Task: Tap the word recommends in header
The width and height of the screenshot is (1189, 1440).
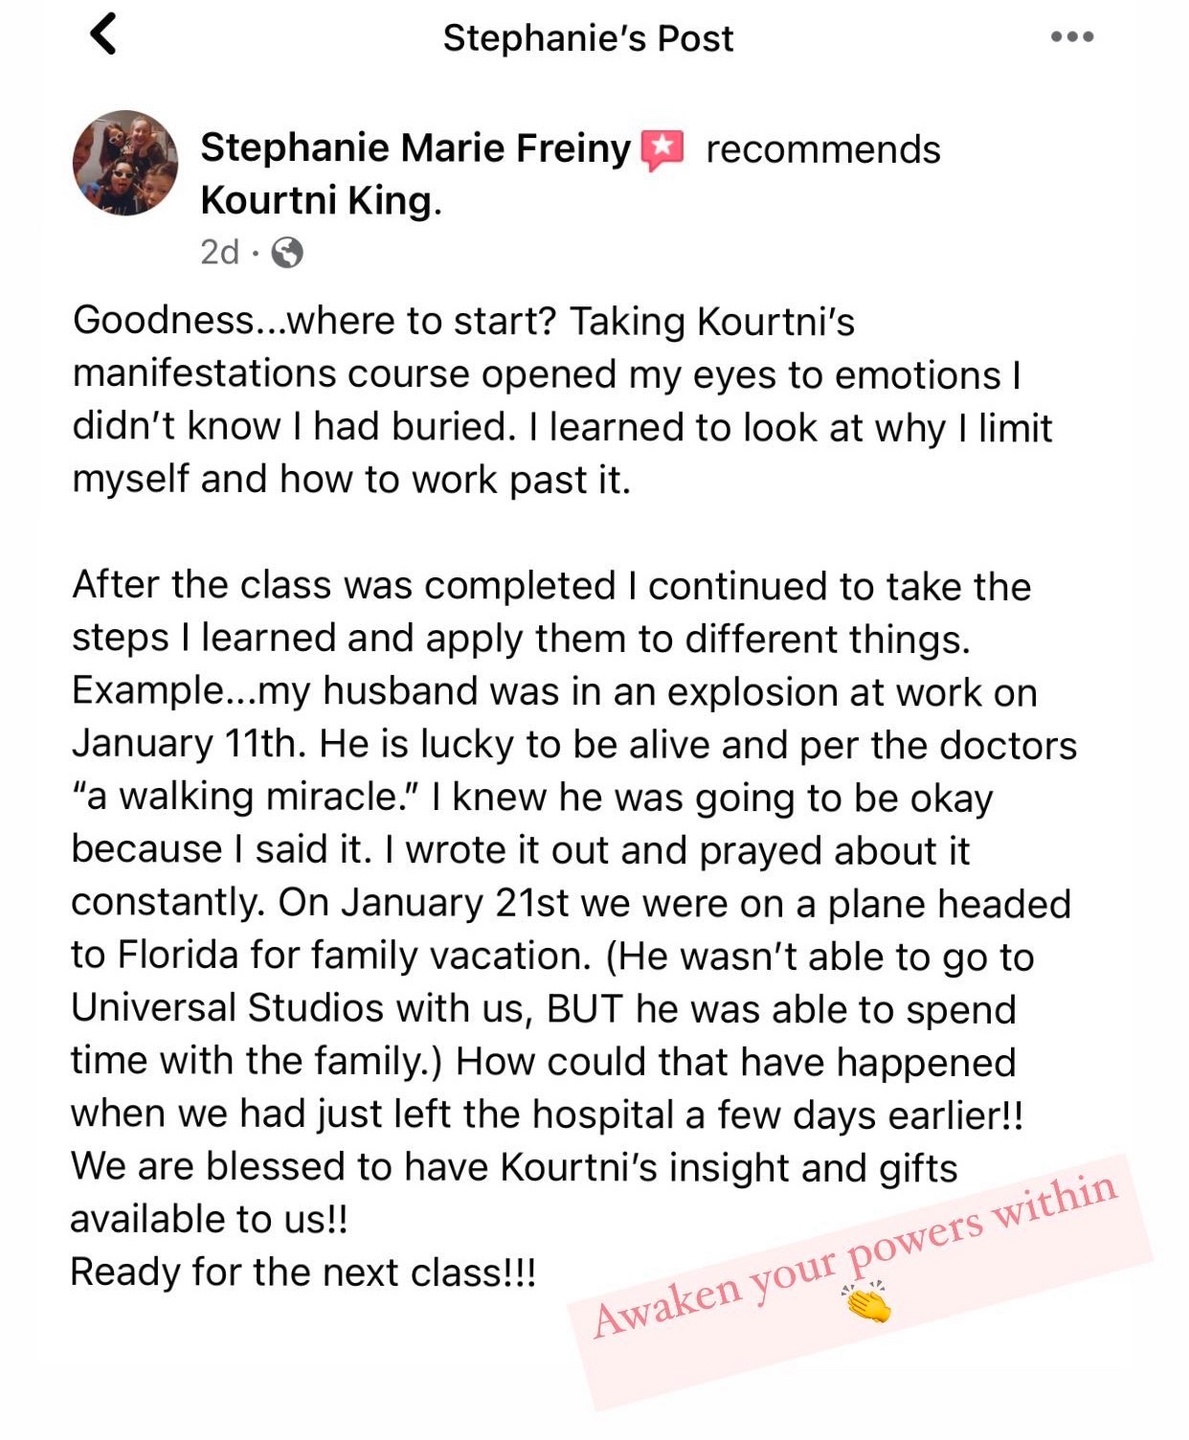Action: [x=823, y=150]
